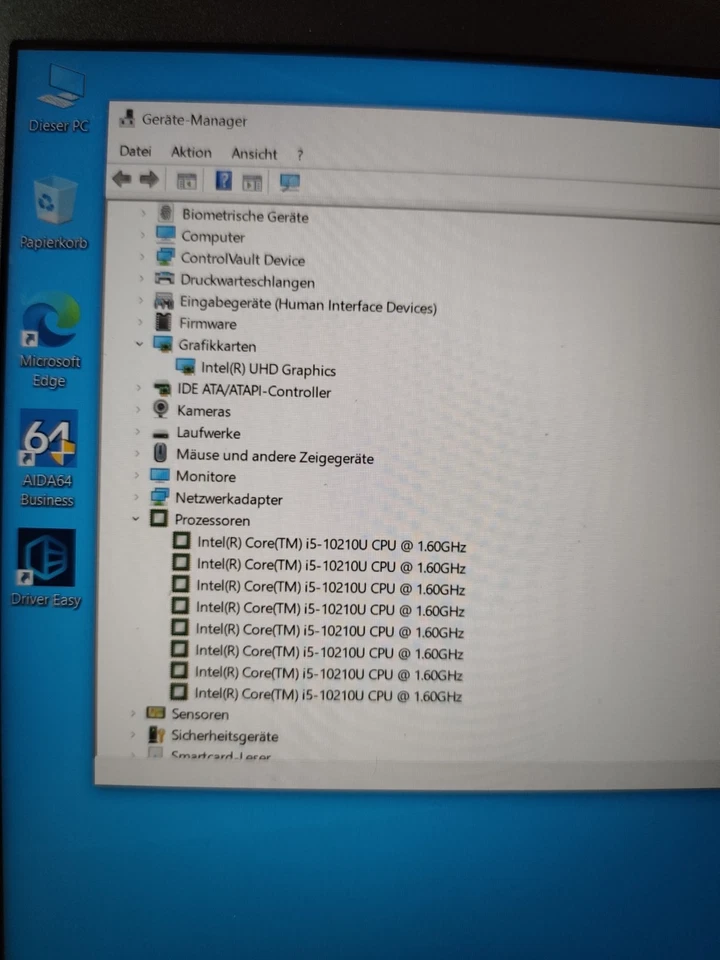Select the Sicherheitsgeräte label
The width and height of the screenshot is (720, 960).
coord(225,736)
